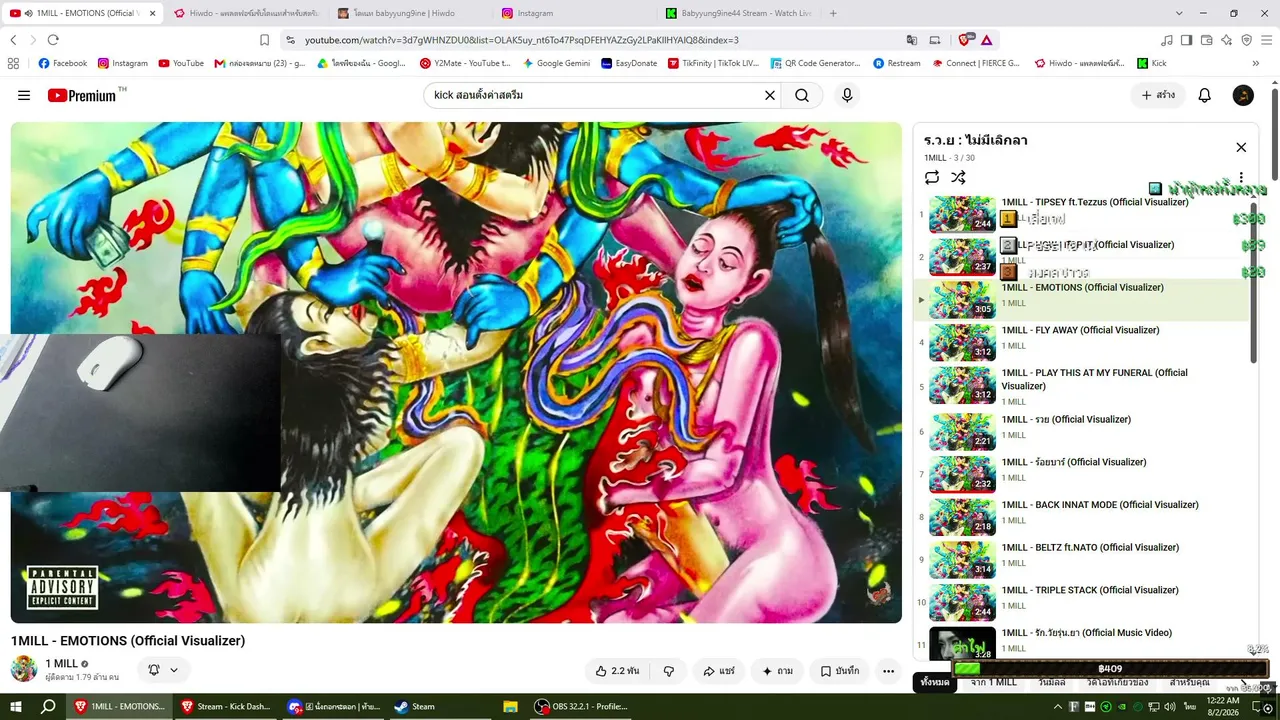Open the Google Gemini bookmark

click(x=556, y=63)
